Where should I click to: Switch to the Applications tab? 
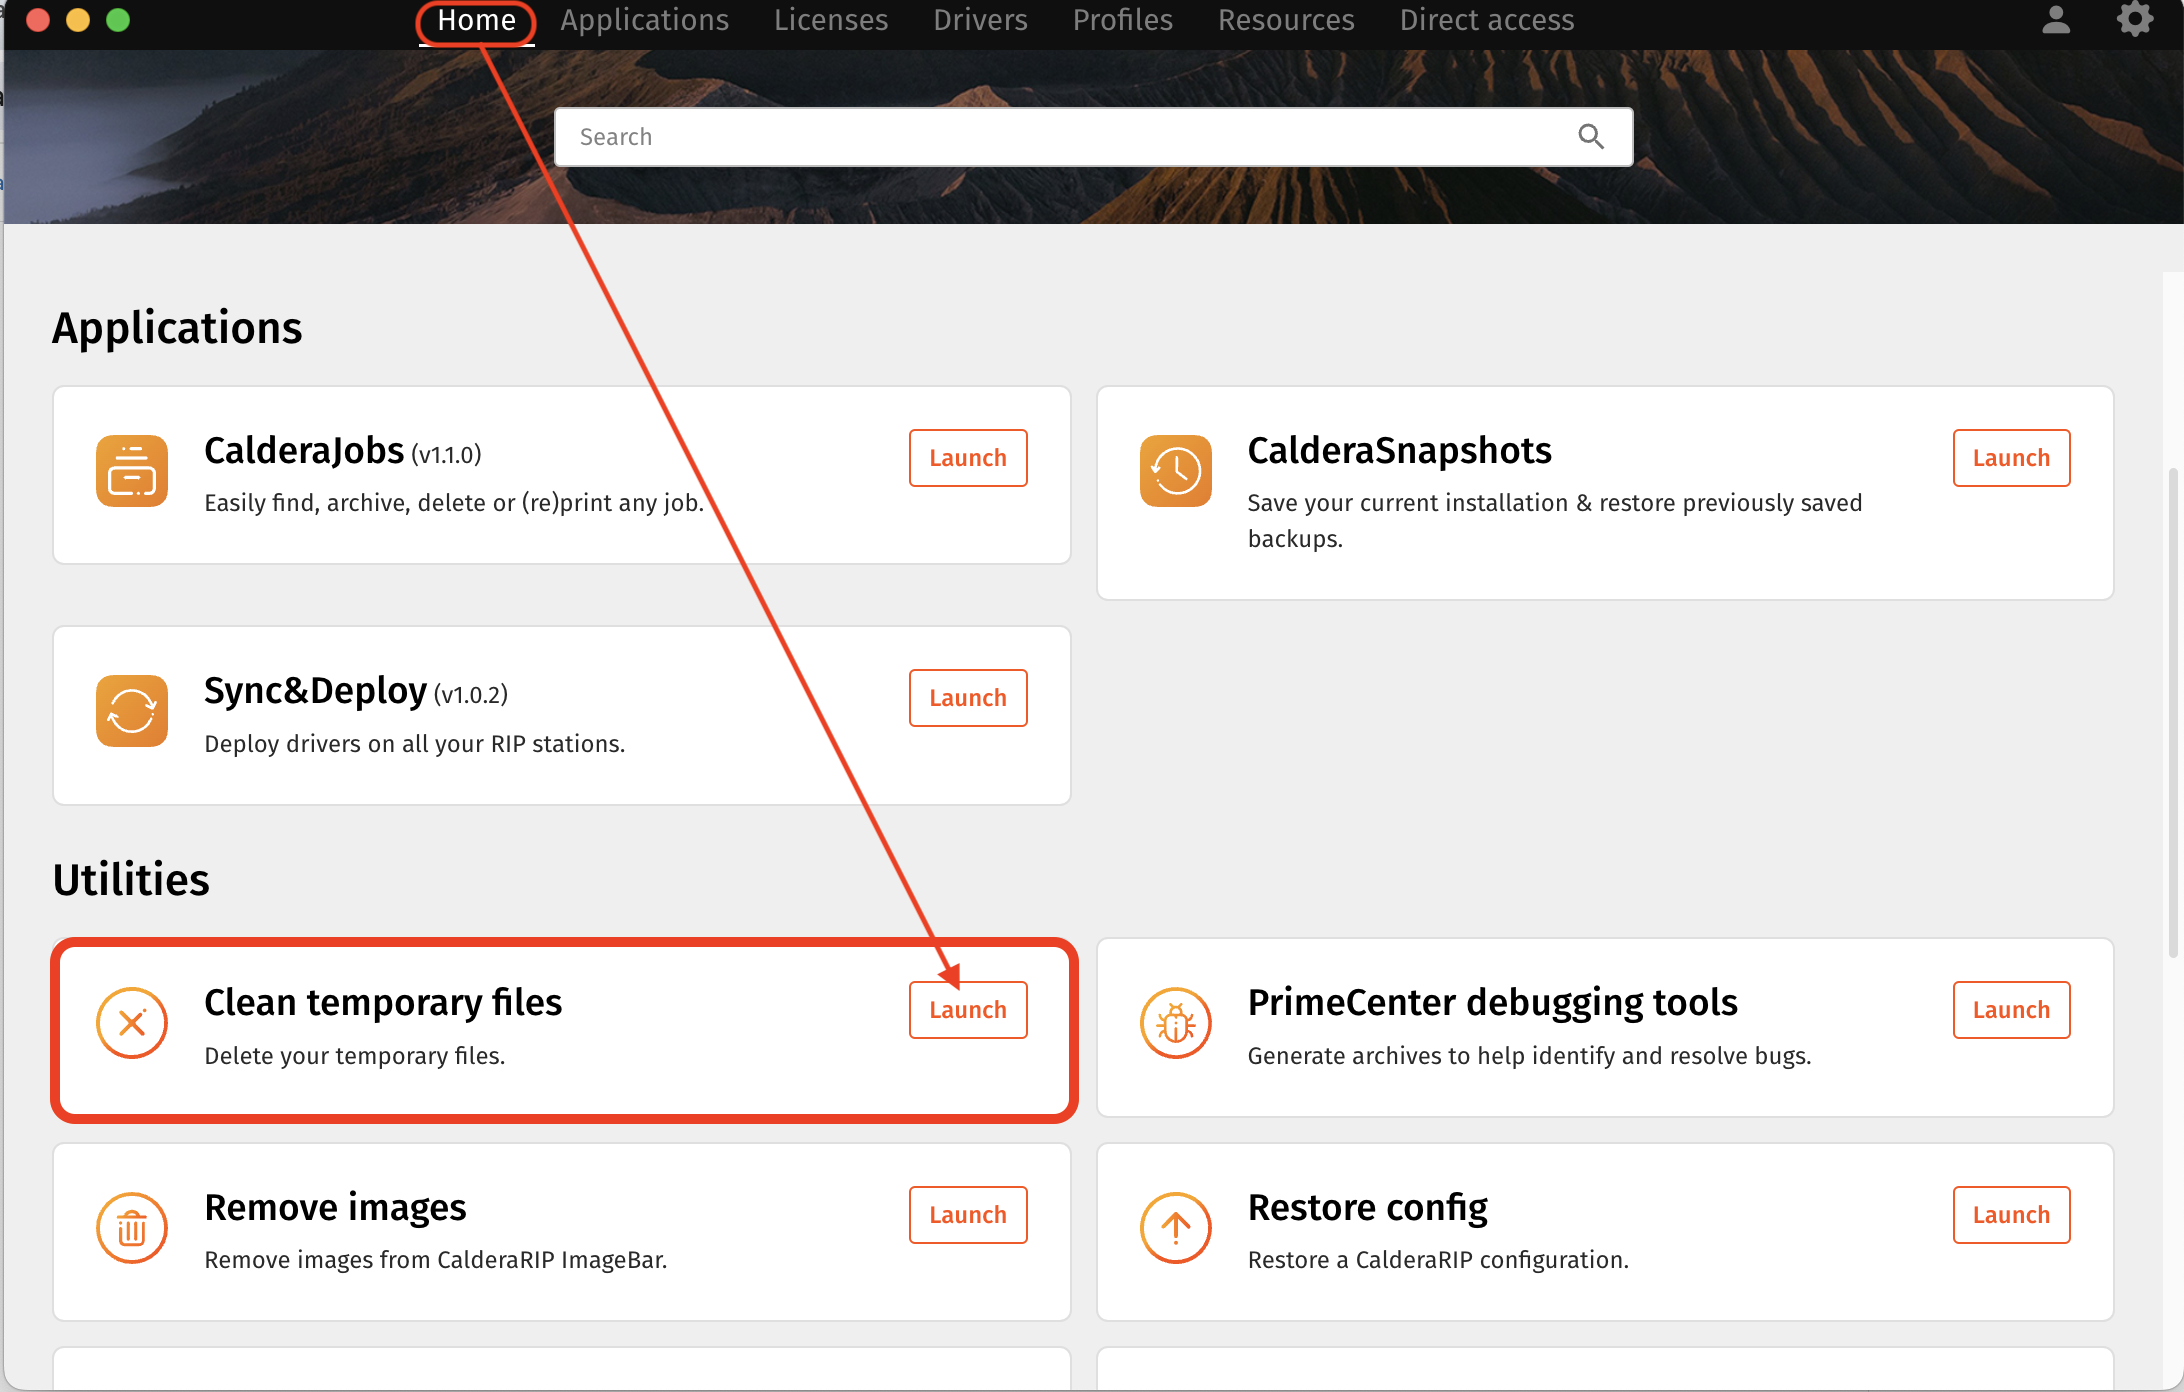(644, 20)
